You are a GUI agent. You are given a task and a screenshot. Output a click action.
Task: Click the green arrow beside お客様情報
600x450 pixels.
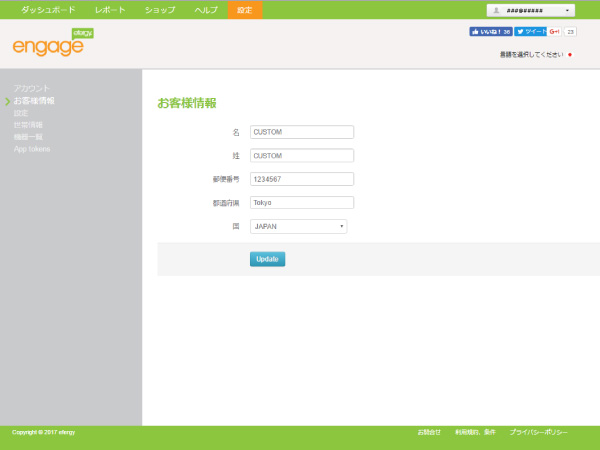pos(7,101)
